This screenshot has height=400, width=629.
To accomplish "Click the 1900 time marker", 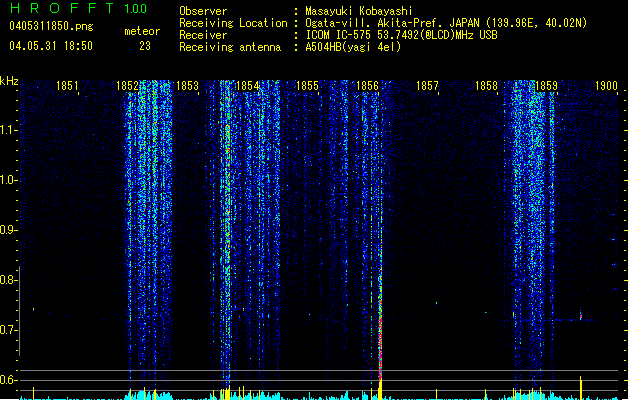I will [606, 85].
